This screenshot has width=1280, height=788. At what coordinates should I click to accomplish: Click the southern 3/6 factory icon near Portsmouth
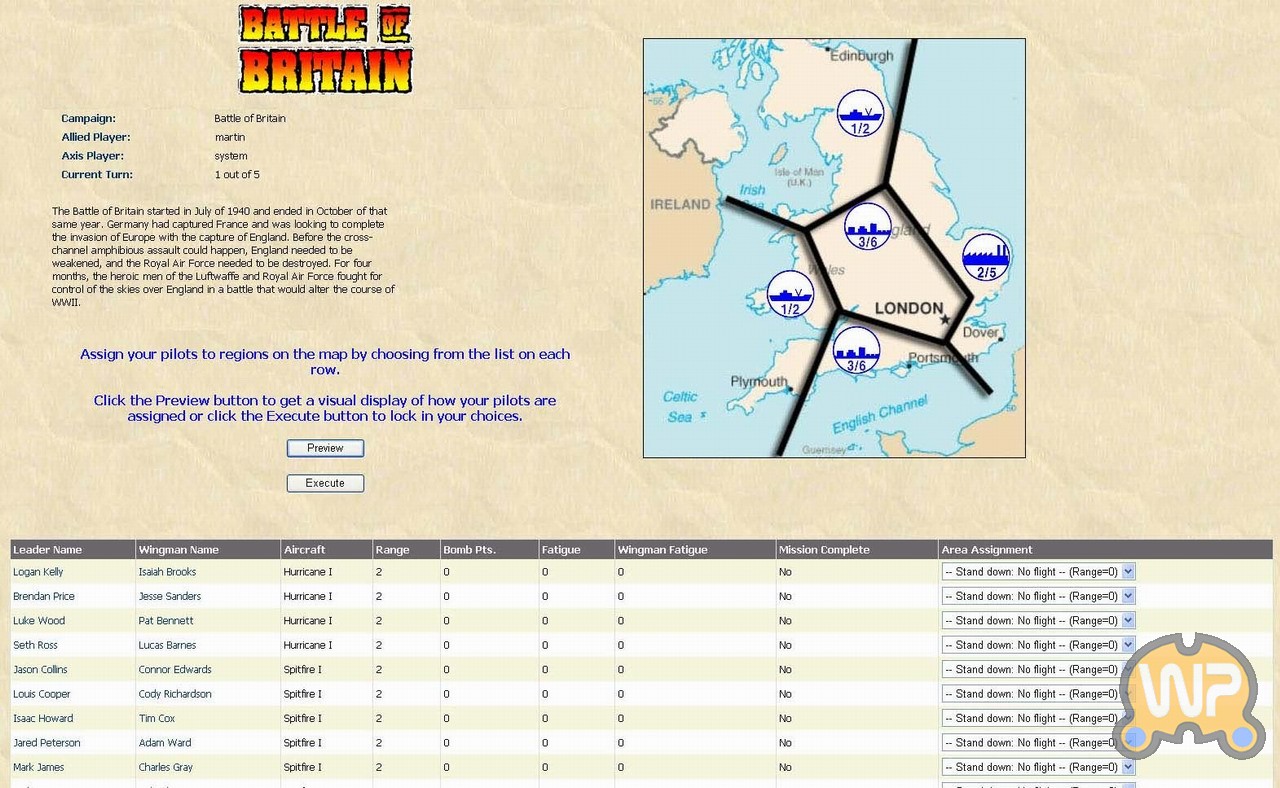[856, 350]
